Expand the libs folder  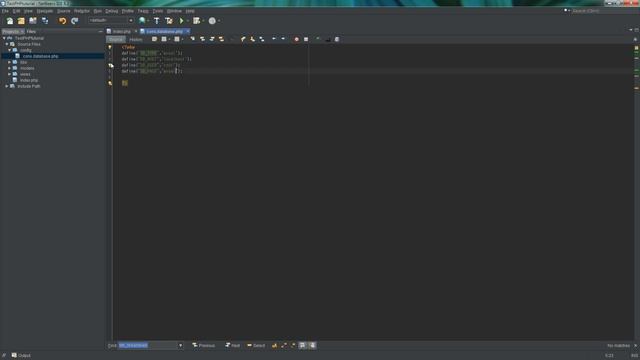point(9,62)
